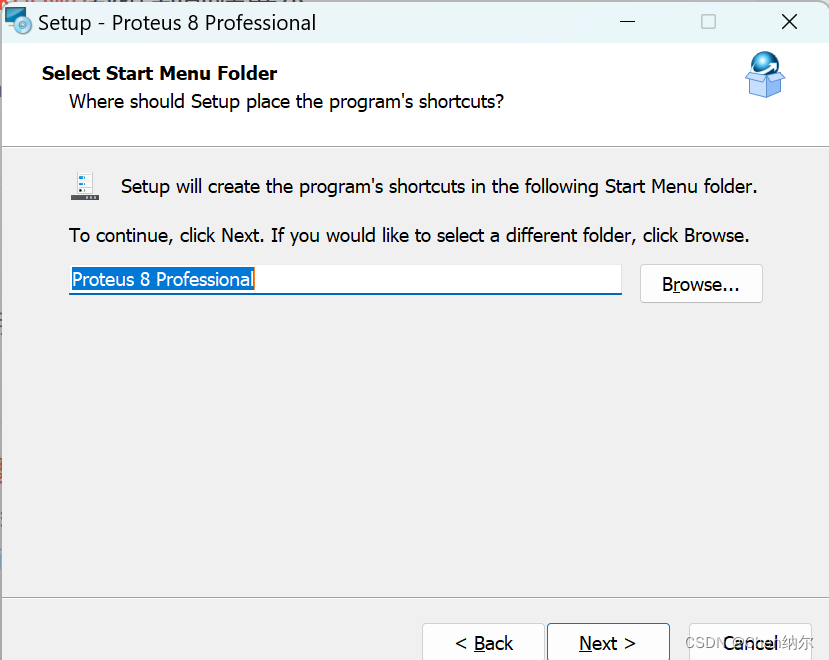The height and width of the screenshot is (660, 829).
Task: Click the 'Select Start Menu Folder' heading
Action: (159, 73)
